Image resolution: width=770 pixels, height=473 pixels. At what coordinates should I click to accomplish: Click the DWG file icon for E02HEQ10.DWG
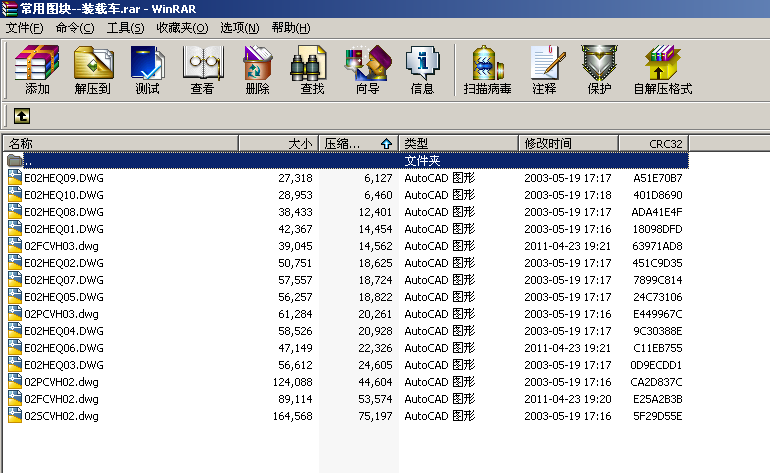15,195
